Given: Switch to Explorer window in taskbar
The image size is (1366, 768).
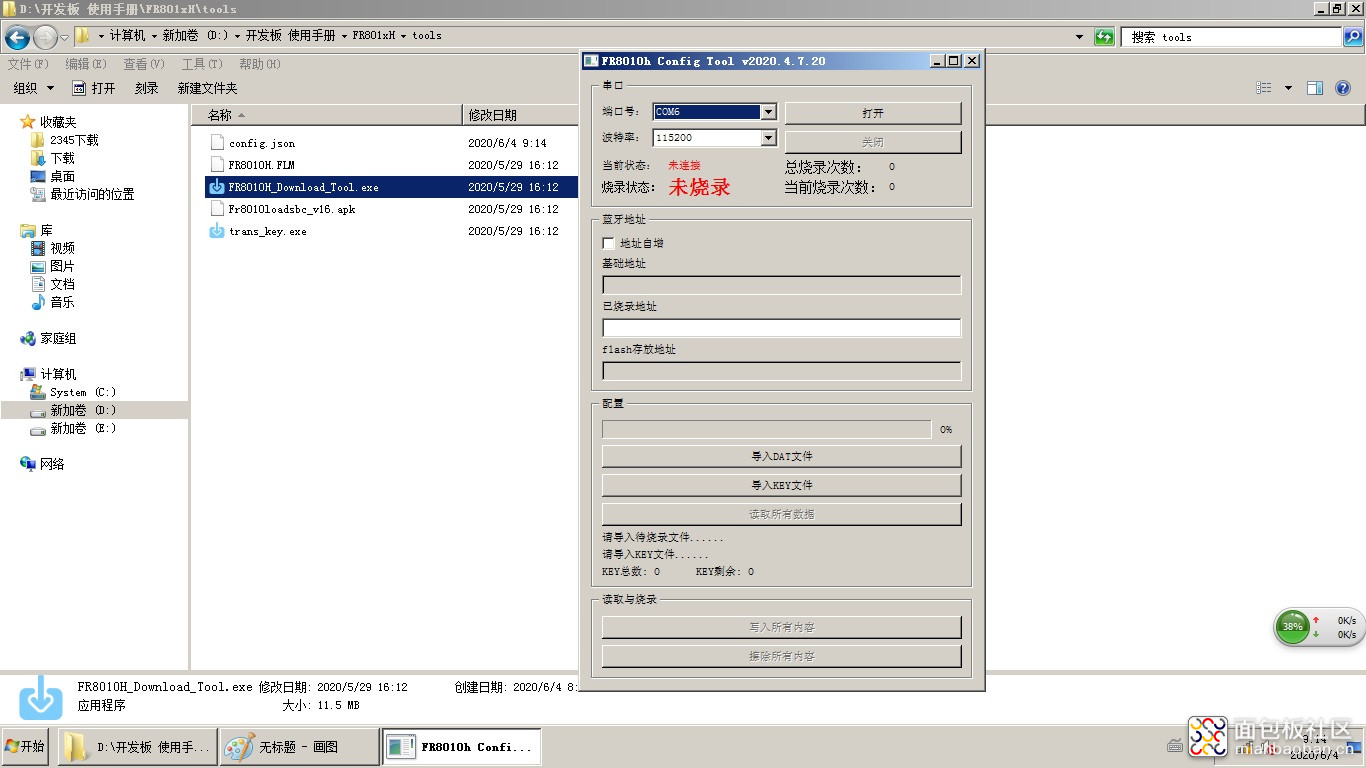Looking at the screenshot, I should [x=137, y=746].
